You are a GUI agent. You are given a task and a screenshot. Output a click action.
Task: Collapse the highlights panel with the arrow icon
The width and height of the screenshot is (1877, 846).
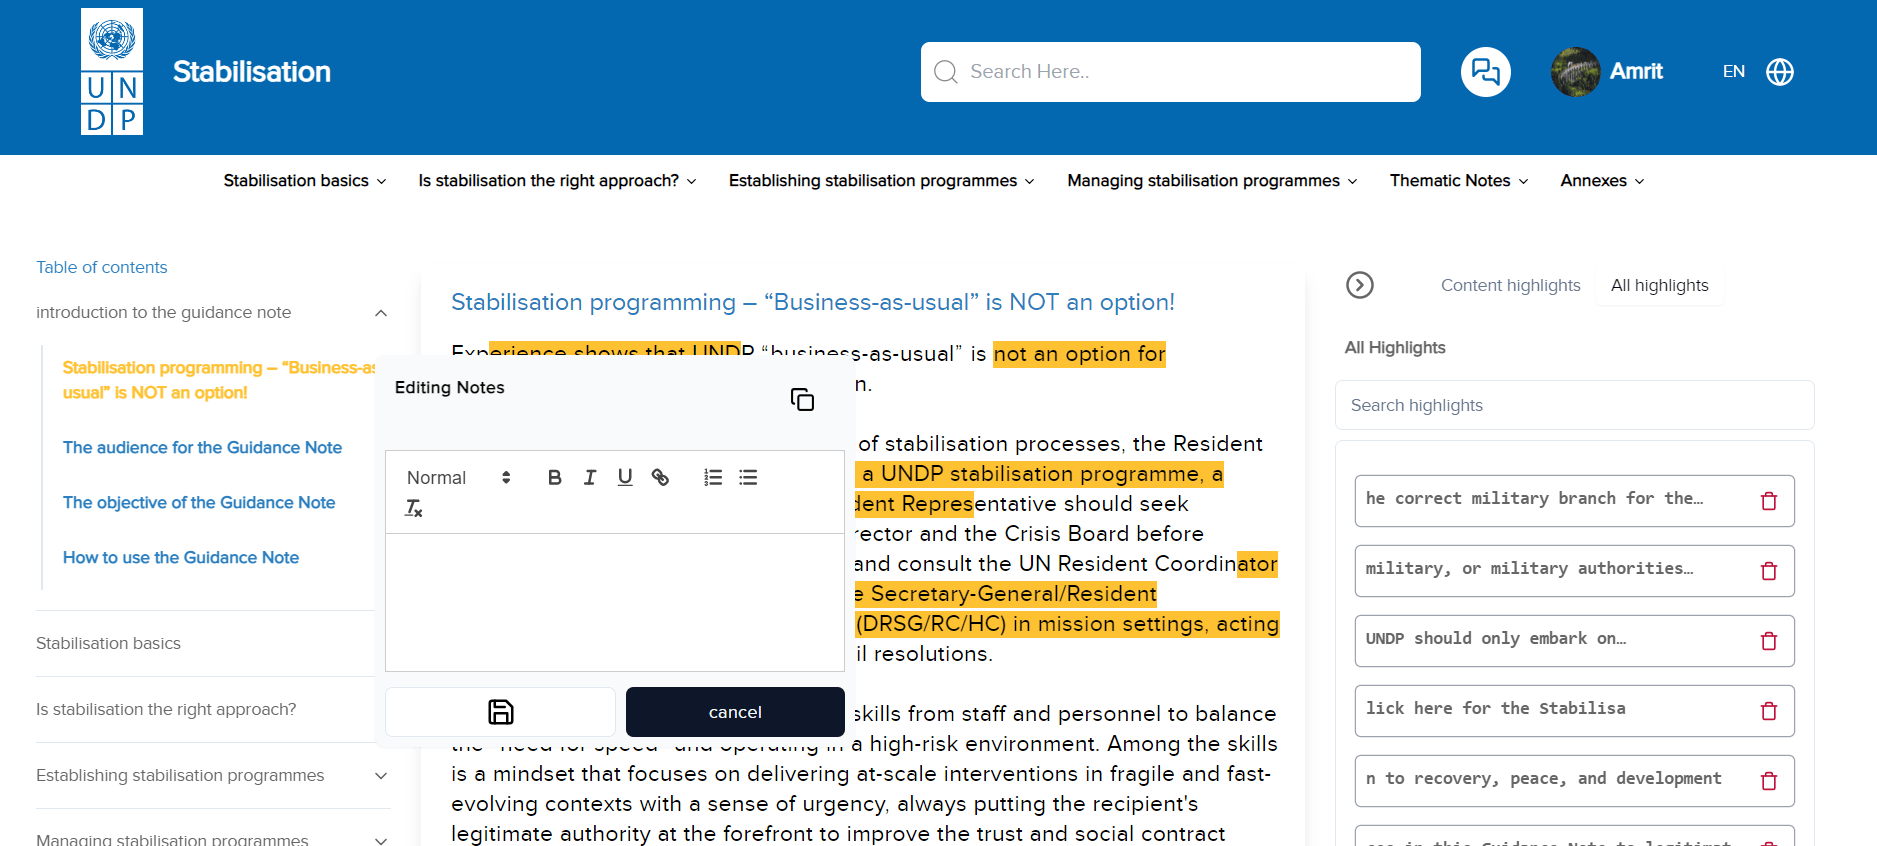(x=1360, y=285)
